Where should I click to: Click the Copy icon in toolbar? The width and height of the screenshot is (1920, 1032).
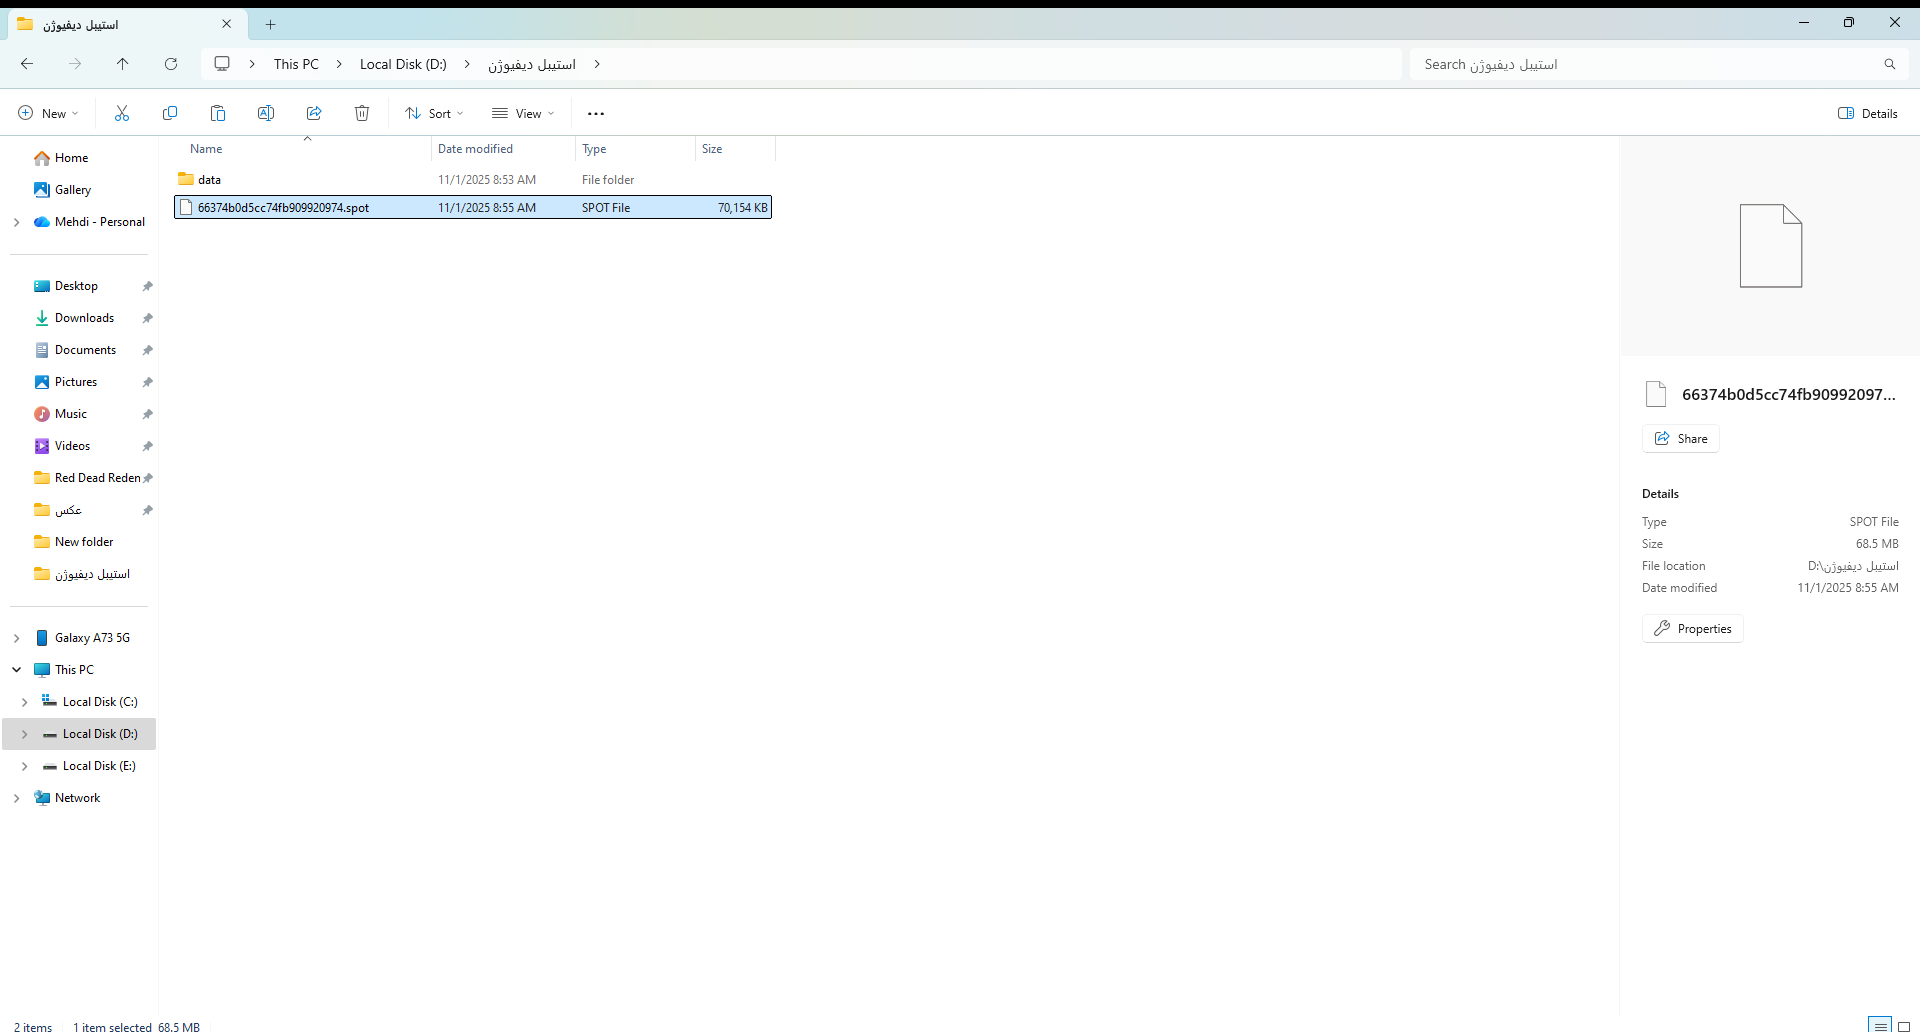[x=170, y=113]
